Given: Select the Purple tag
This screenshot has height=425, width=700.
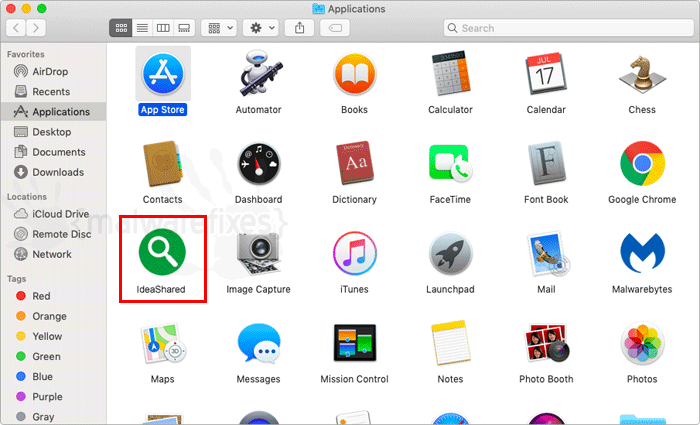Looking at the screenshot, I should pos(54,396).
